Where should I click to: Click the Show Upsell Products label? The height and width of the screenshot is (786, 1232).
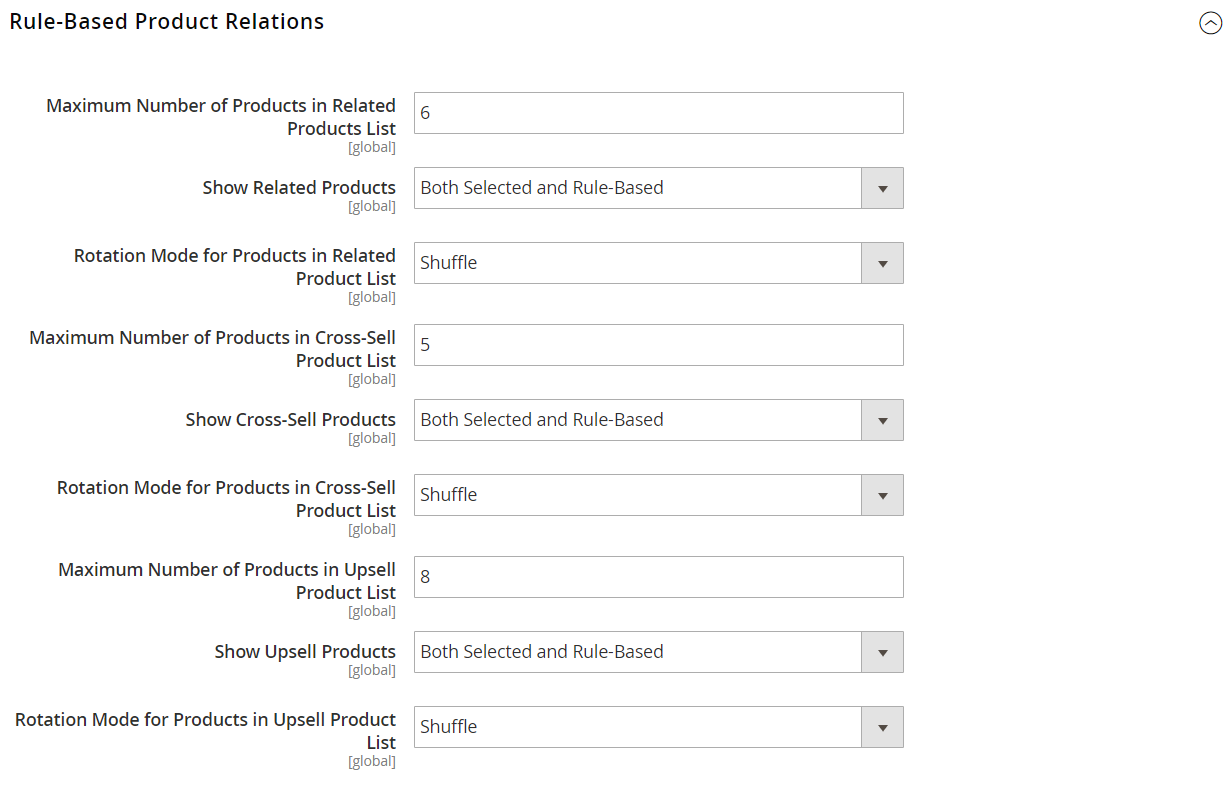[x=305, y=652]
